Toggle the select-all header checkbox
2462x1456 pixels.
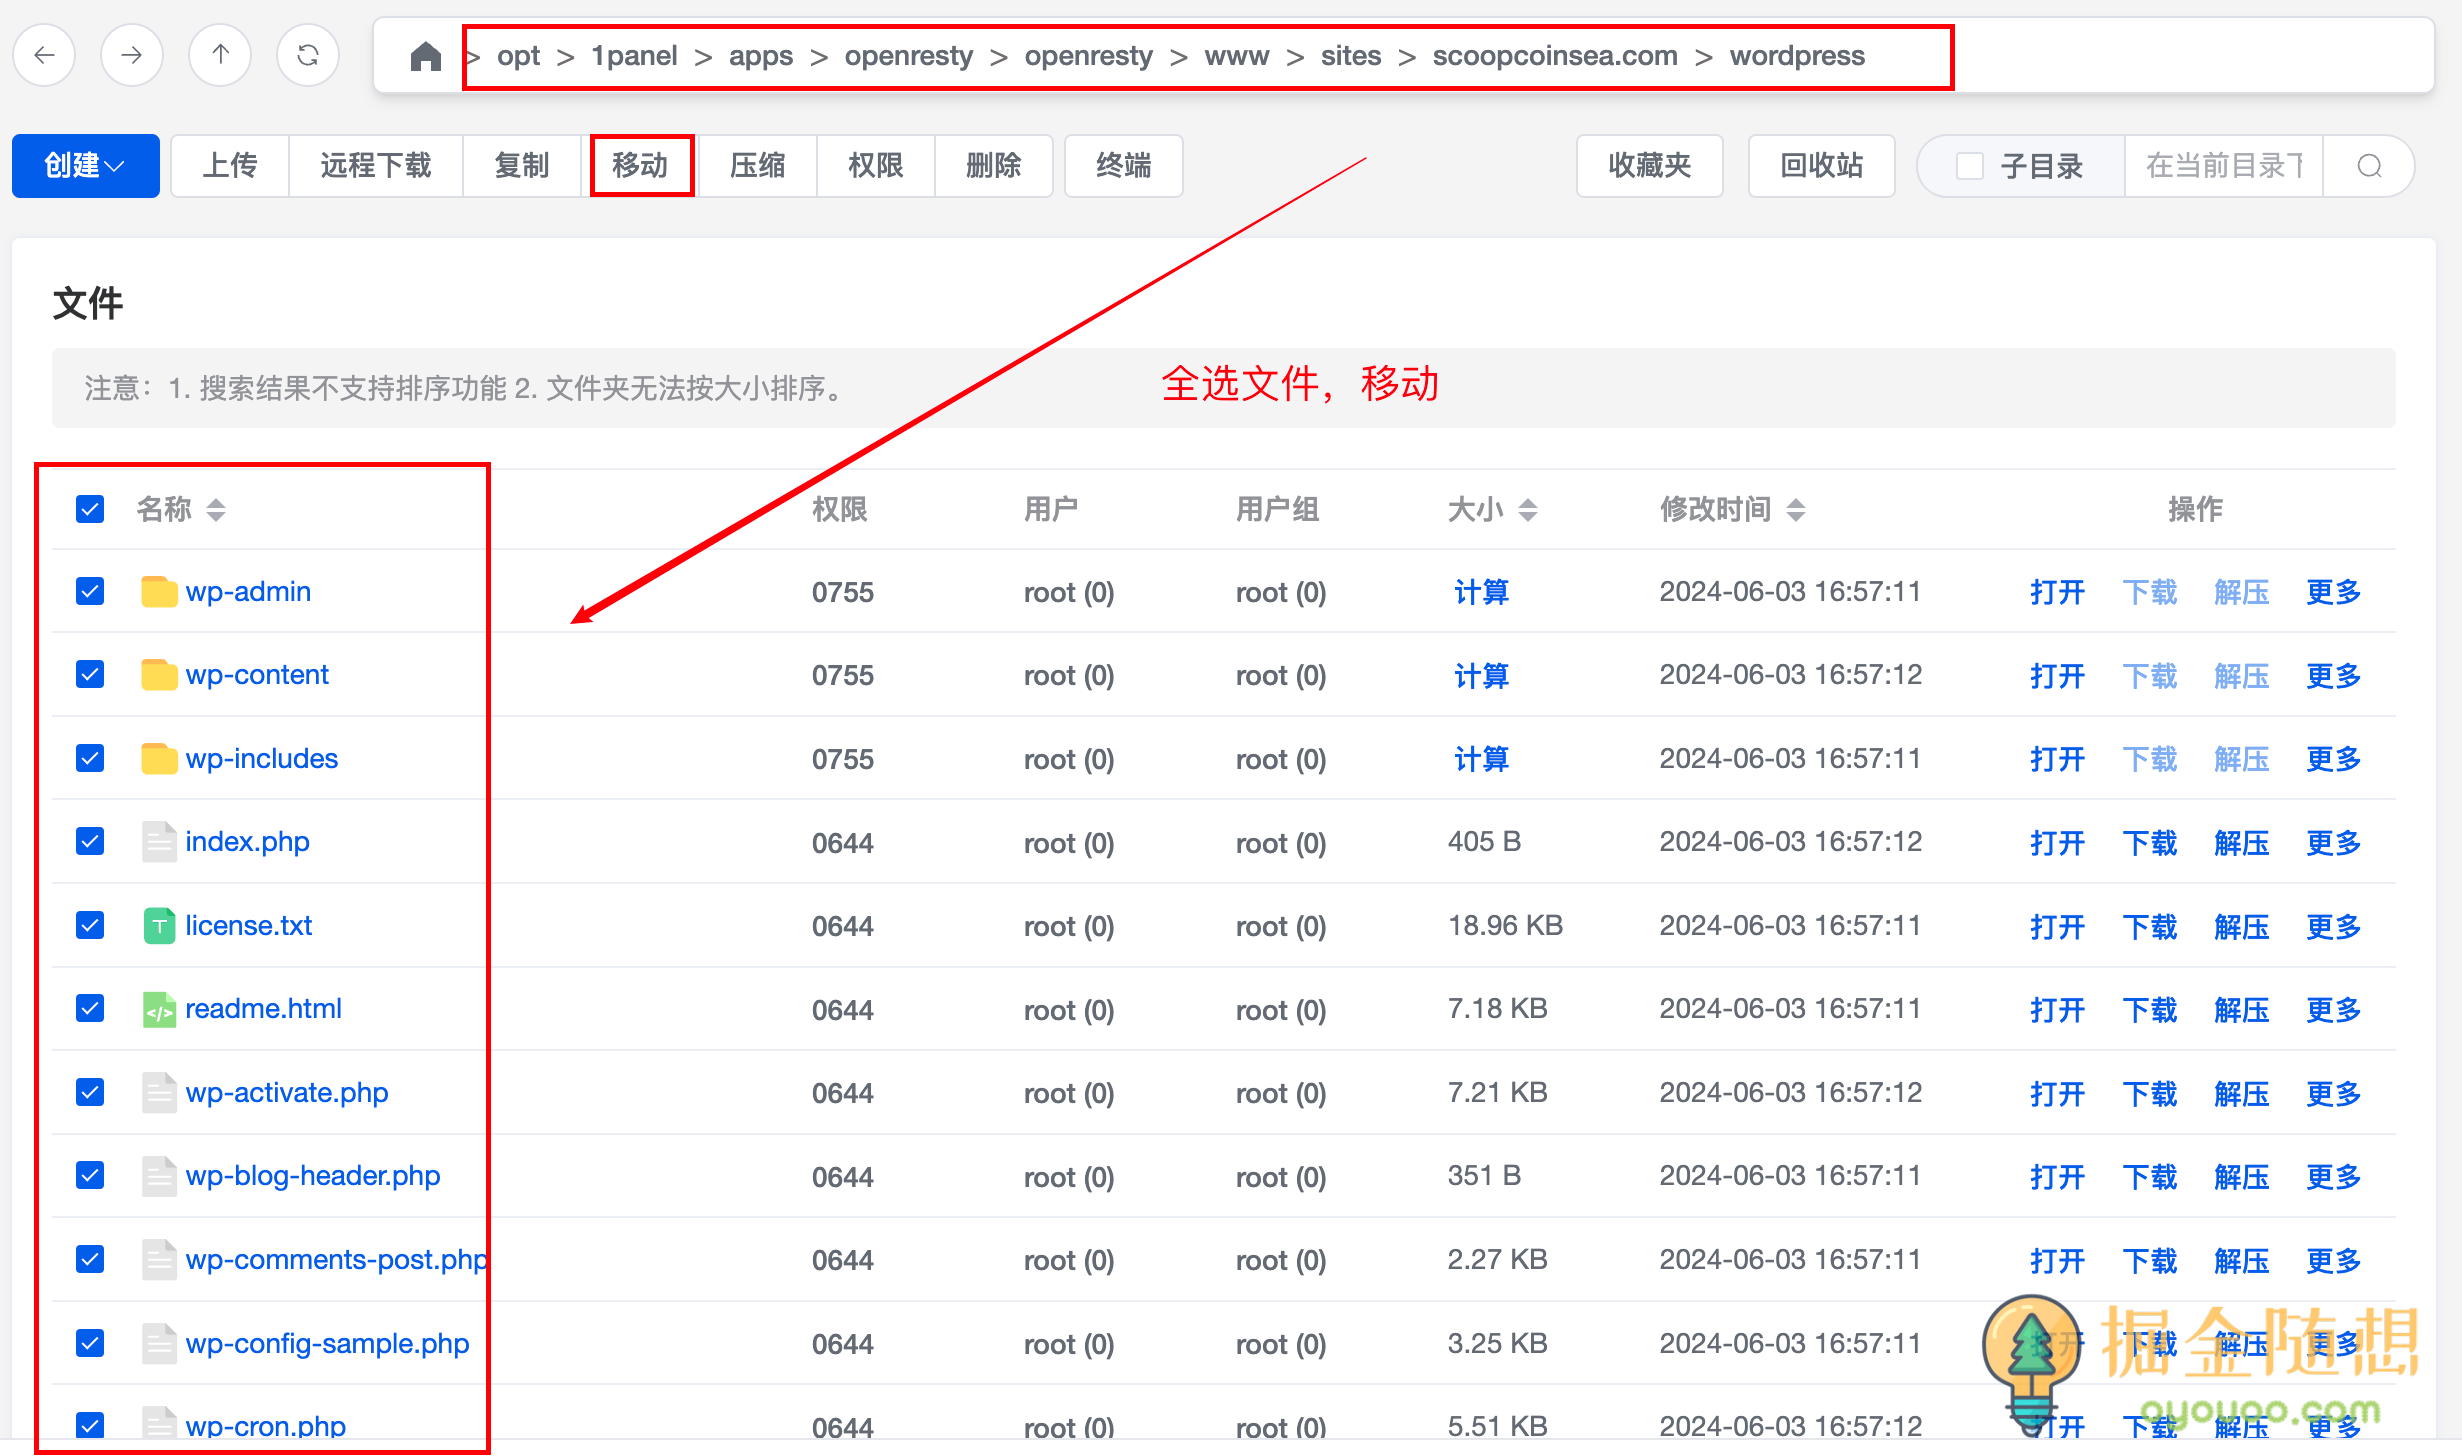(90, 510)
